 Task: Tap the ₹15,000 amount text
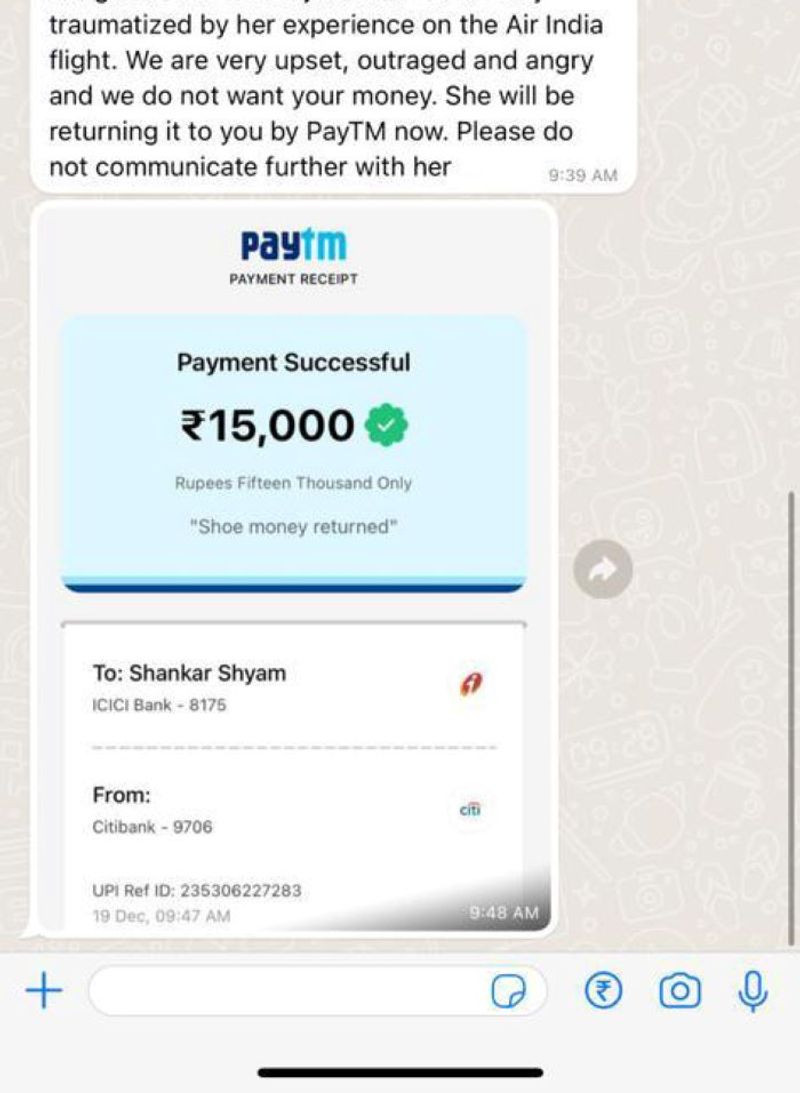pos(268,425)
